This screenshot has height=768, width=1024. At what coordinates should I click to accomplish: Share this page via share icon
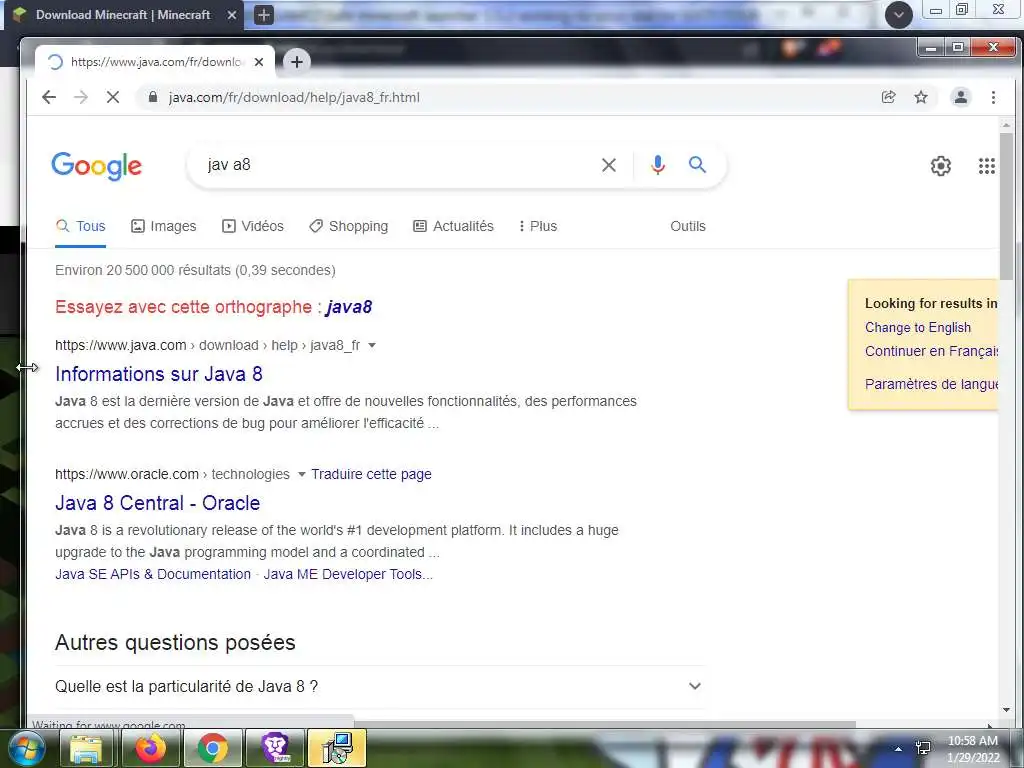click(889, 97)
